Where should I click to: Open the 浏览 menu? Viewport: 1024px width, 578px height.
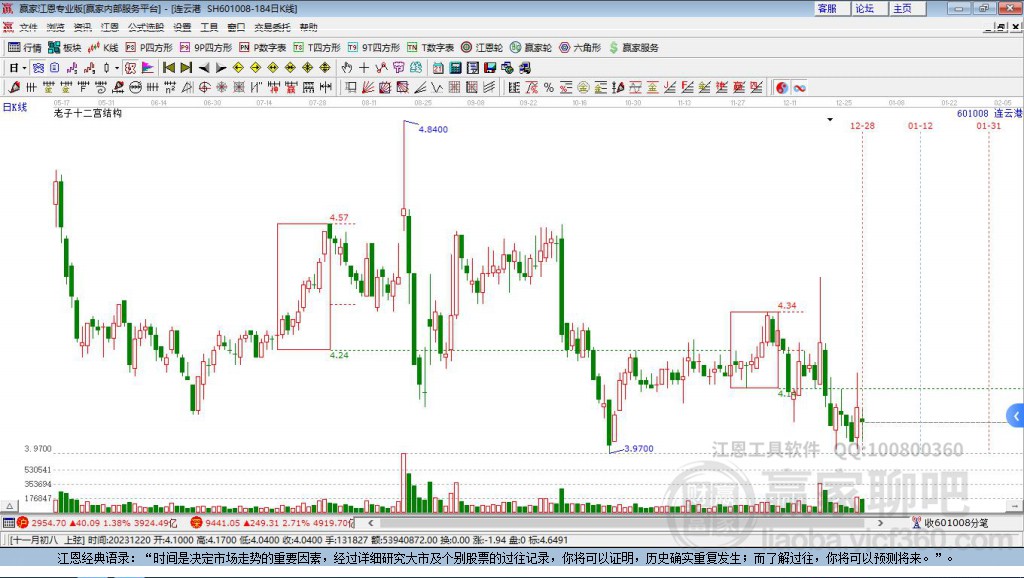click(x=56, y=27)
